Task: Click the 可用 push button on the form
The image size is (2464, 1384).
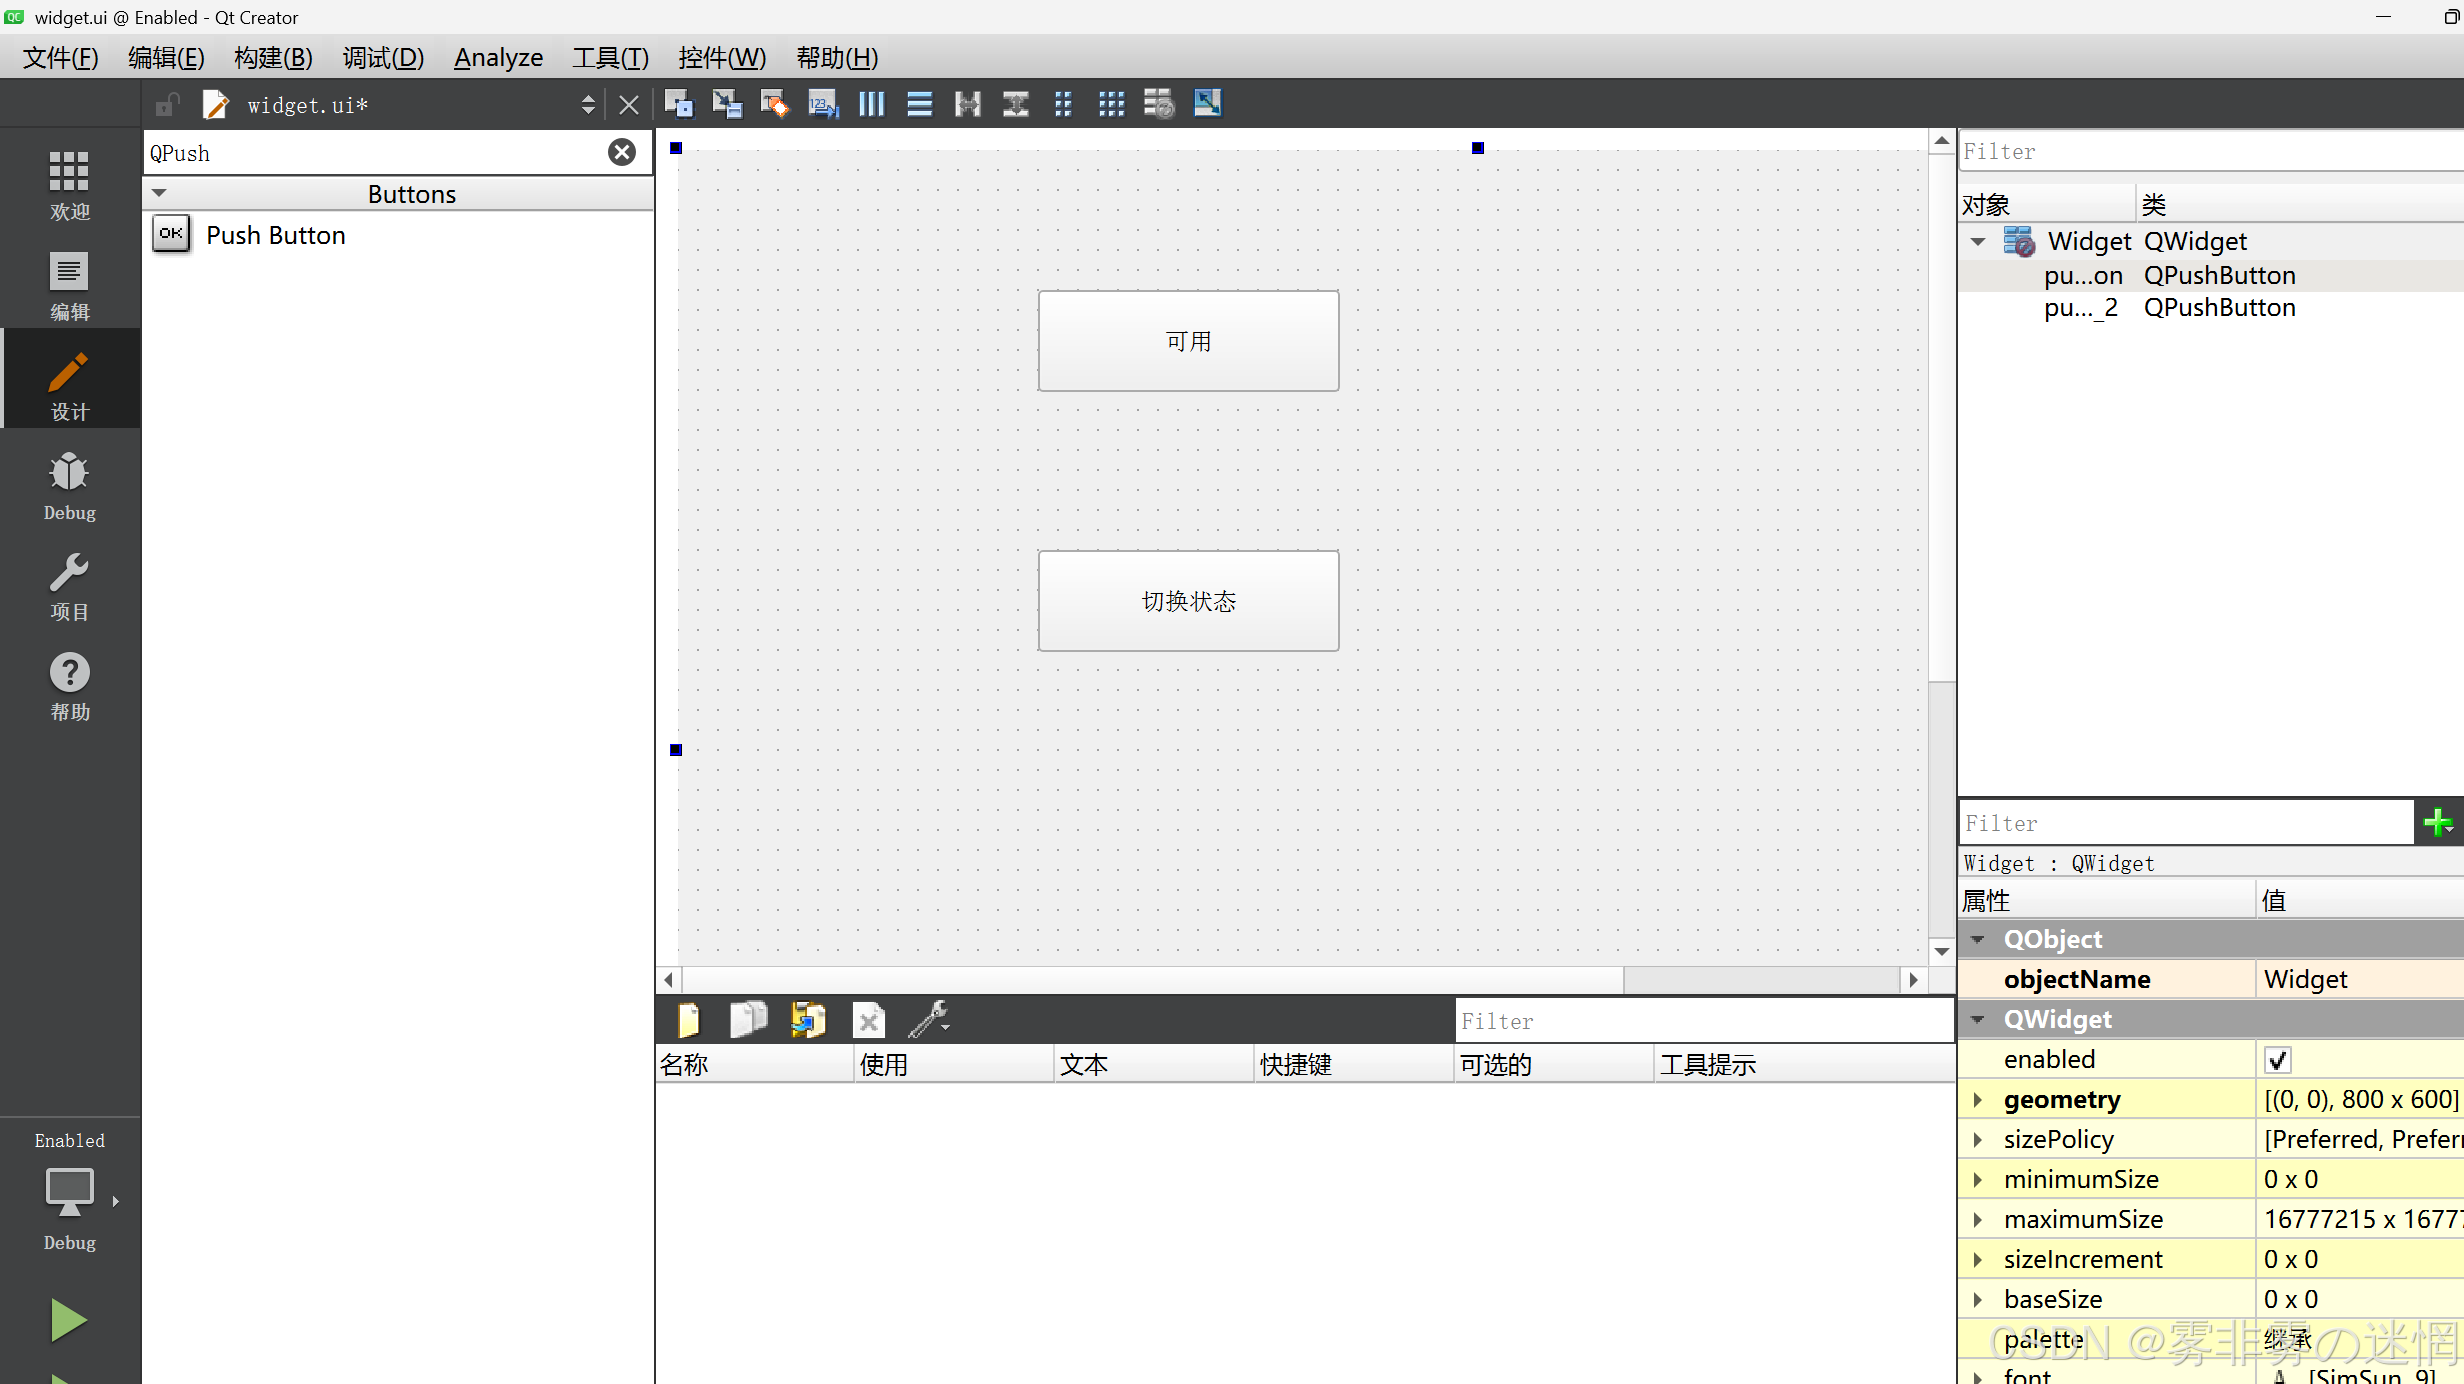Action: [x=1188, y=341]
